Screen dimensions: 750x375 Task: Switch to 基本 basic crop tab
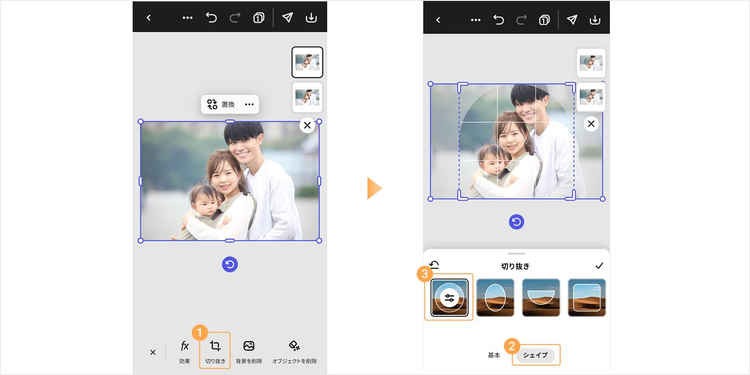coord(494,355)
